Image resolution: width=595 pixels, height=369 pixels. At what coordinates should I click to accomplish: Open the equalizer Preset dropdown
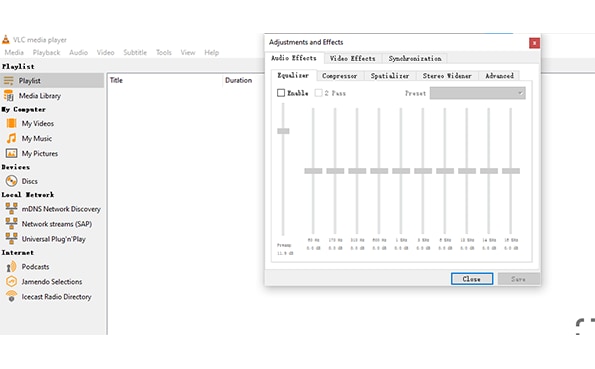pyautogui.click(x=477, y=93)
